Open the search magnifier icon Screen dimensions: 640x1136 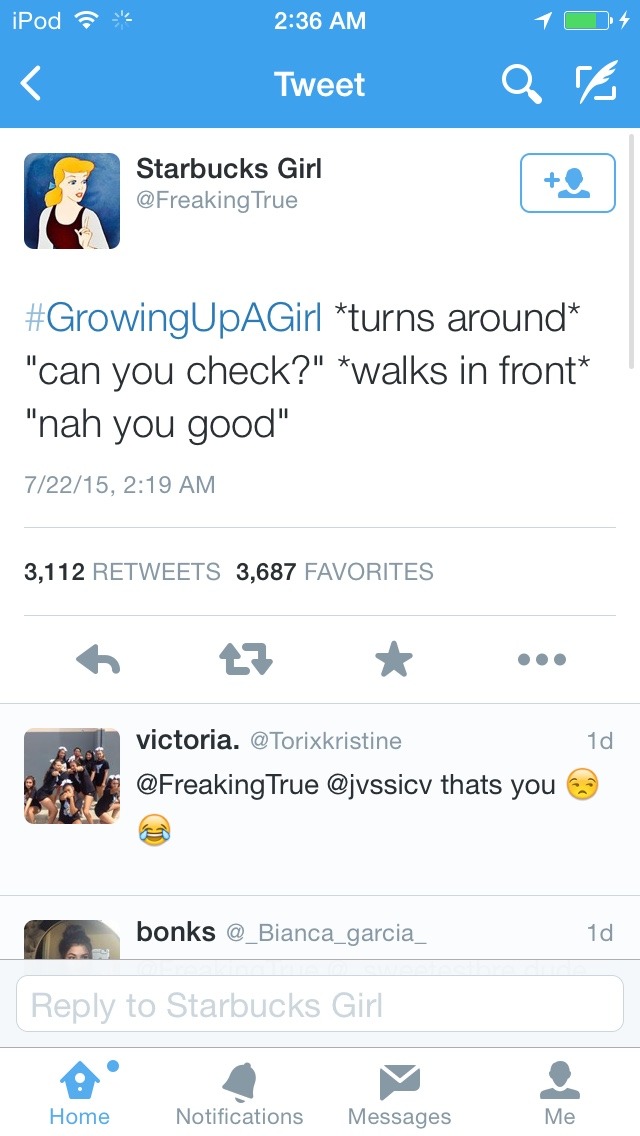click(x=522, y=83)
